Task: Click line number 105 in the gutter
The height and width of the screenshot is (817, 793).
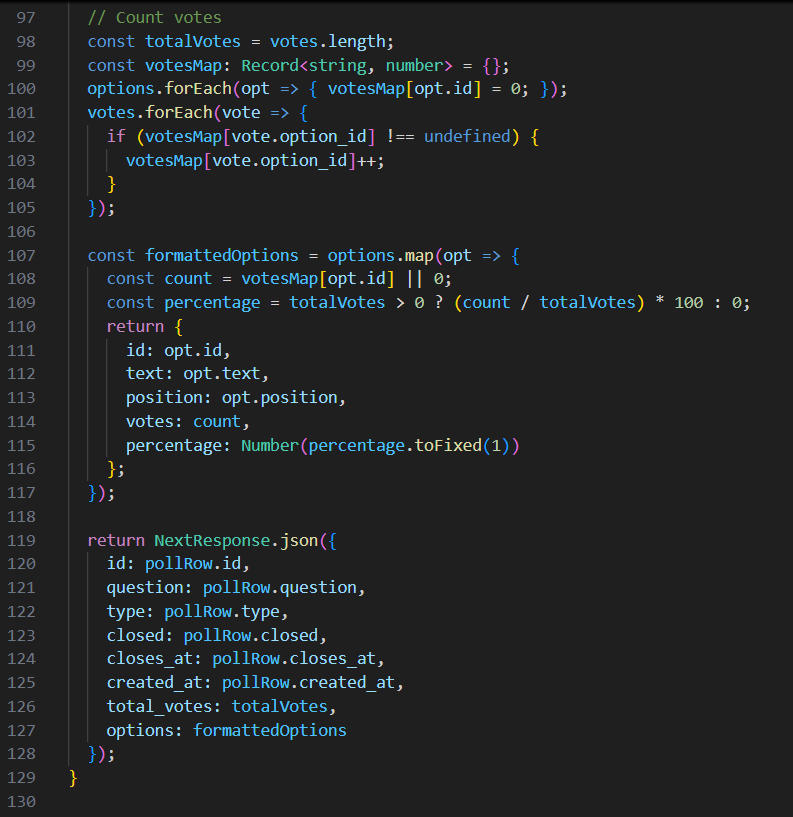Action: [21, 208]
